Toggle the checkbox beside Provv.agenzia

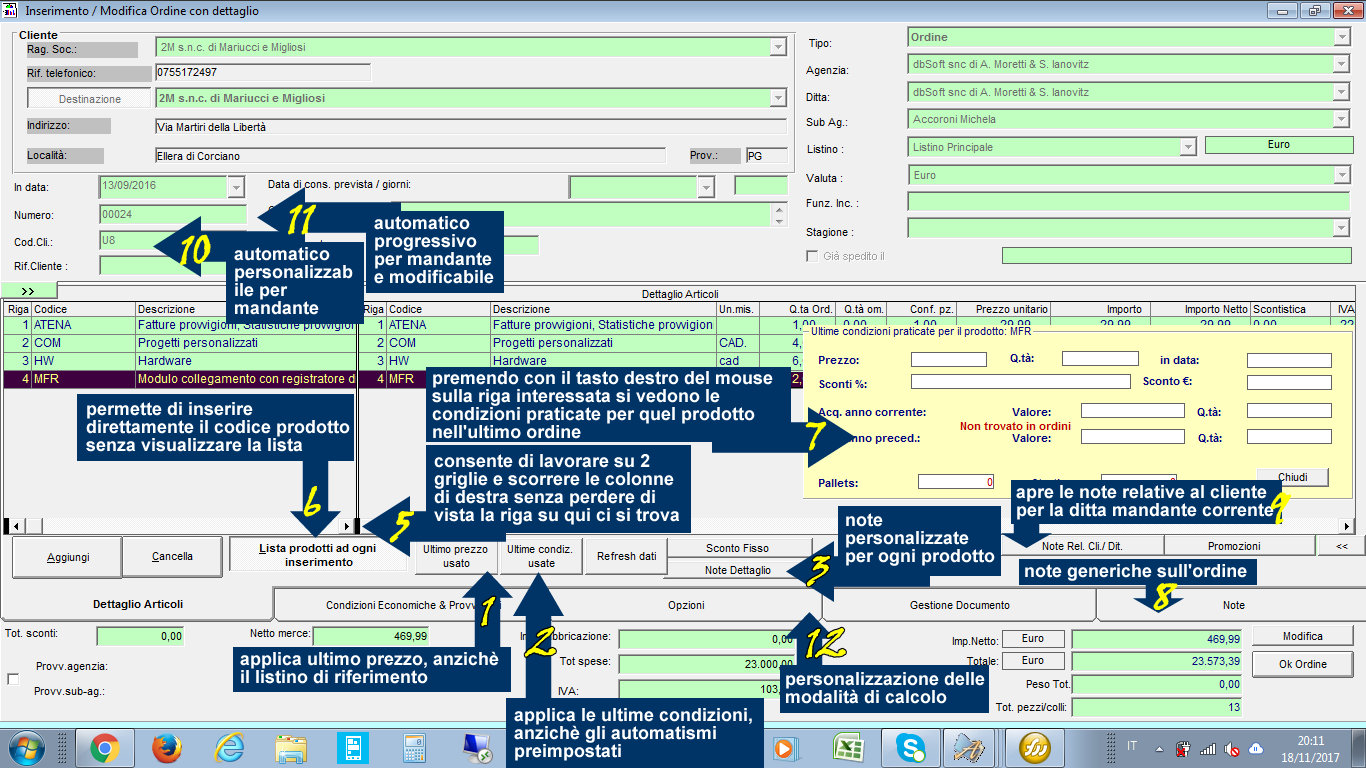click(13, 679)
